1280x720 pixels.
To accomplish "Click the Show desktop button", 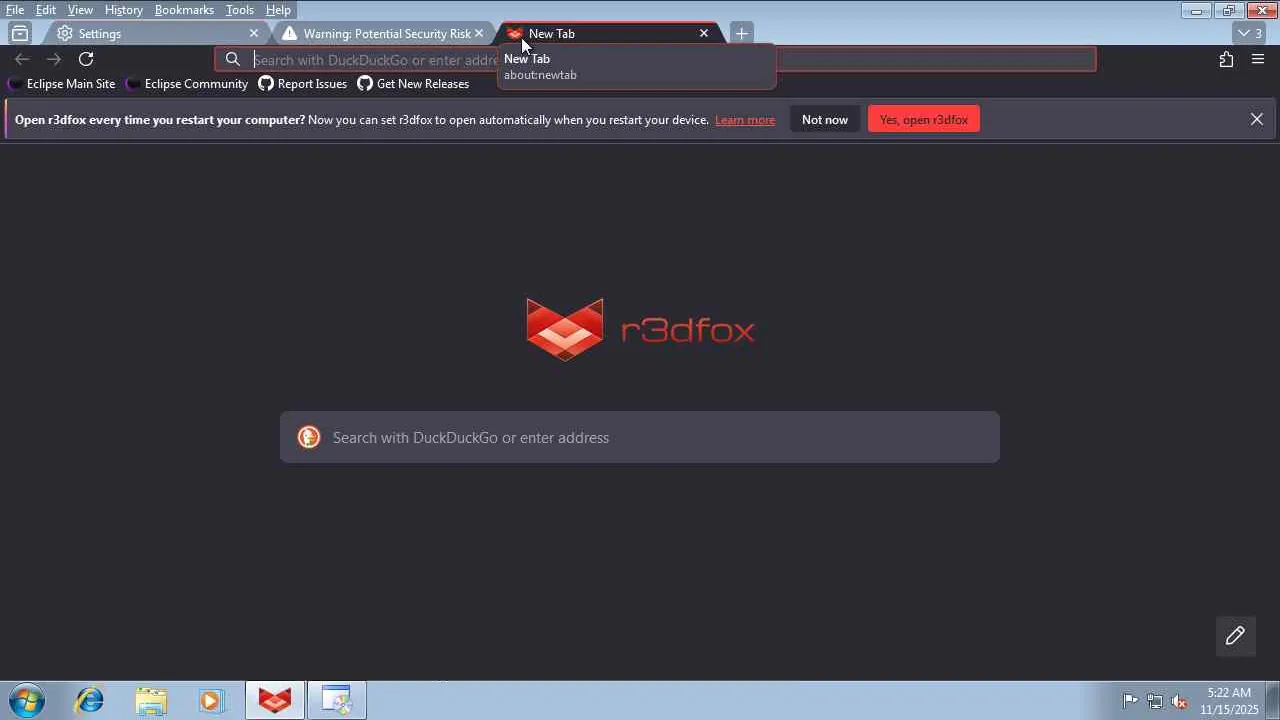I will click(x=1273, y=700).
